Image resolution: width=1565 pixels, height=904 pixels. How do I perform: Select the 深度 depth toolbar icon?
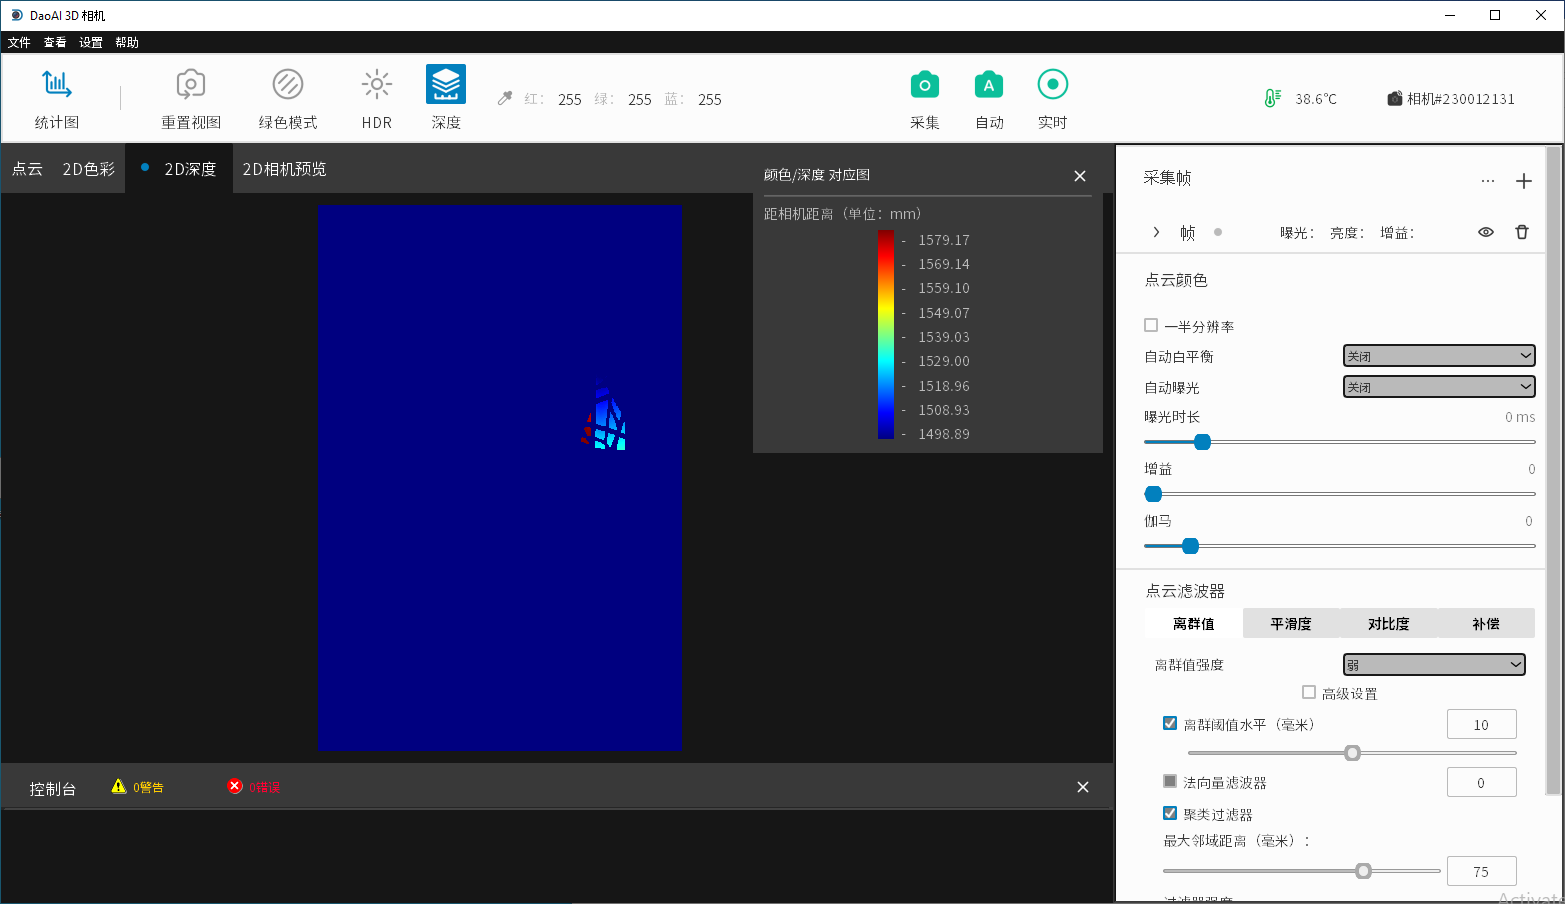pyautogui.click(x=446, y=85)
